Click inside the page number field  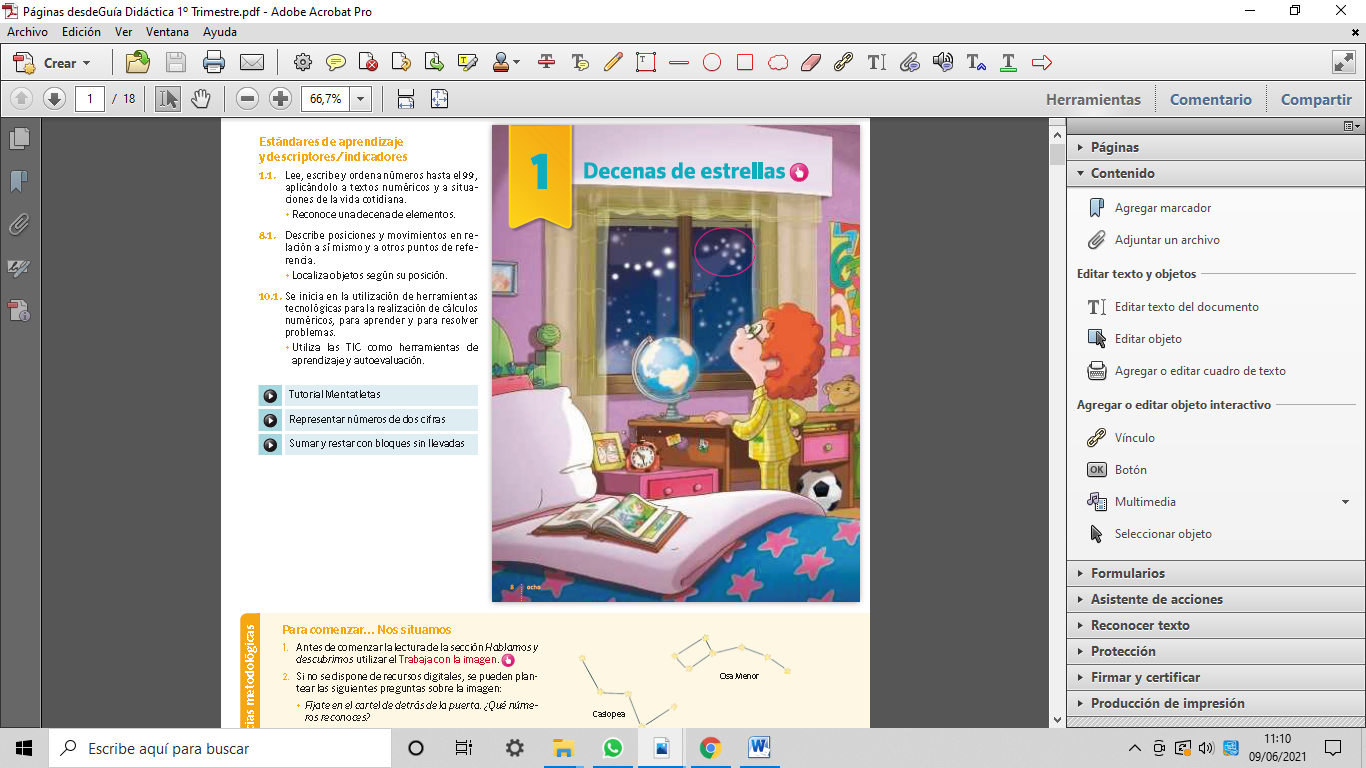tap(89, 98)
